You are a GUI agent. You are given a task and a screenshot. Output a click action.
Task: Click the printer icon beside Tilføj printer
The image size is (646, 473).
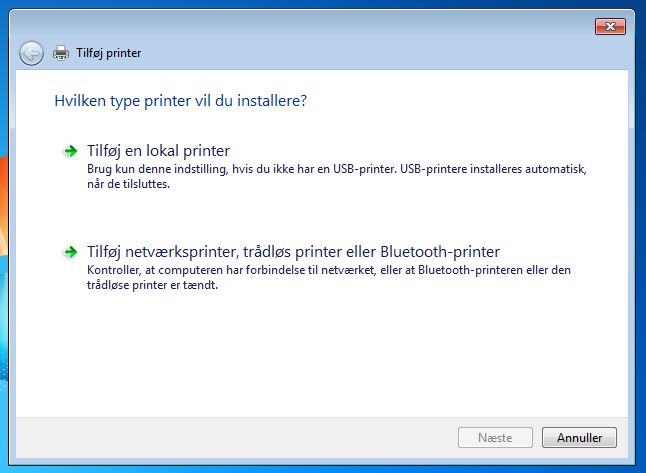tap(61, 53)
